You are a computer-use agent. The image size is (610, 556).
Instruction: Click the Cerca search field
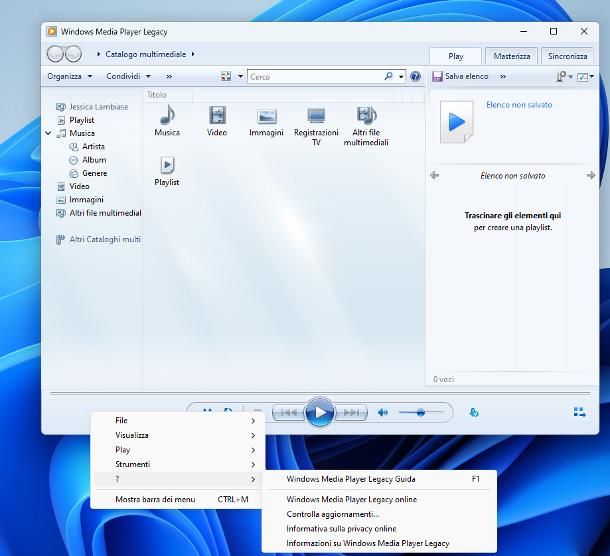(313, 76)
